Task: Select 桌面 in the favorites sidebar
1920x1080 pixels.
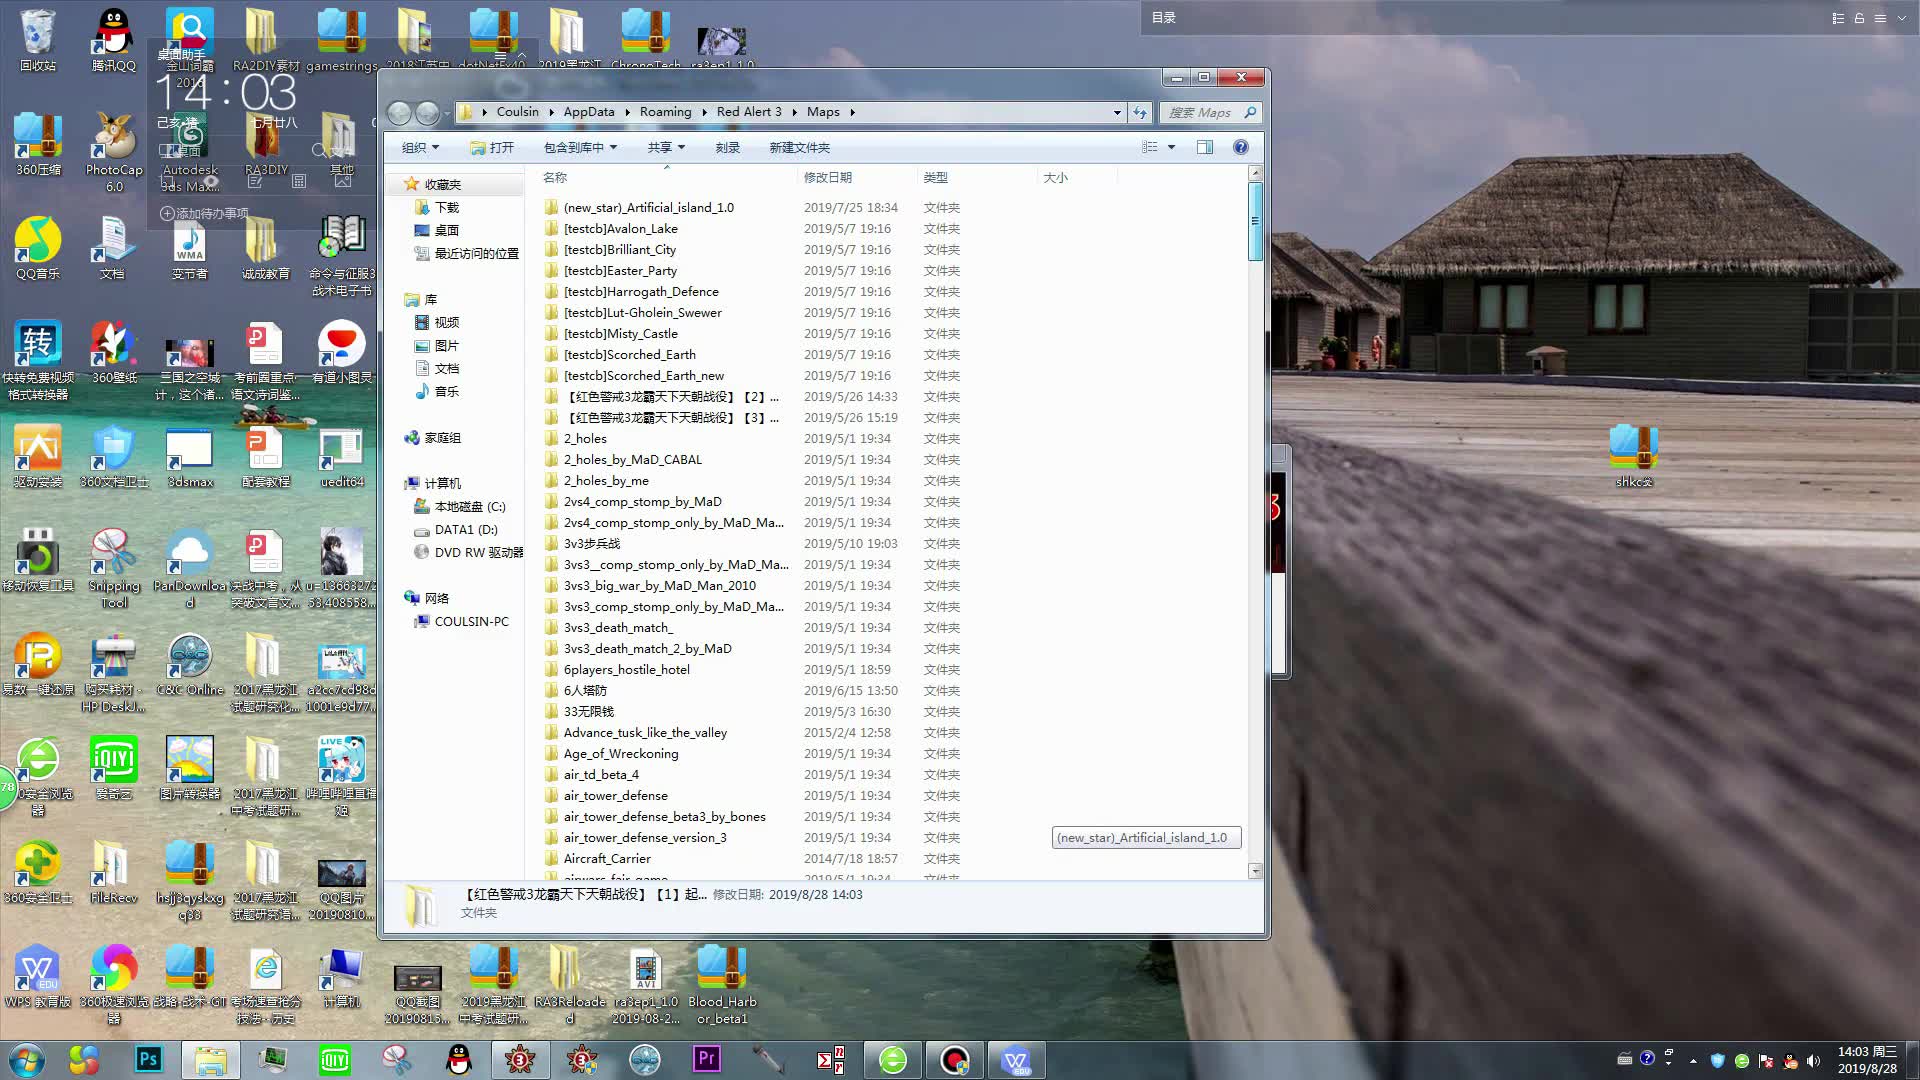Action: pyautogui.click(x=436, y=230)
